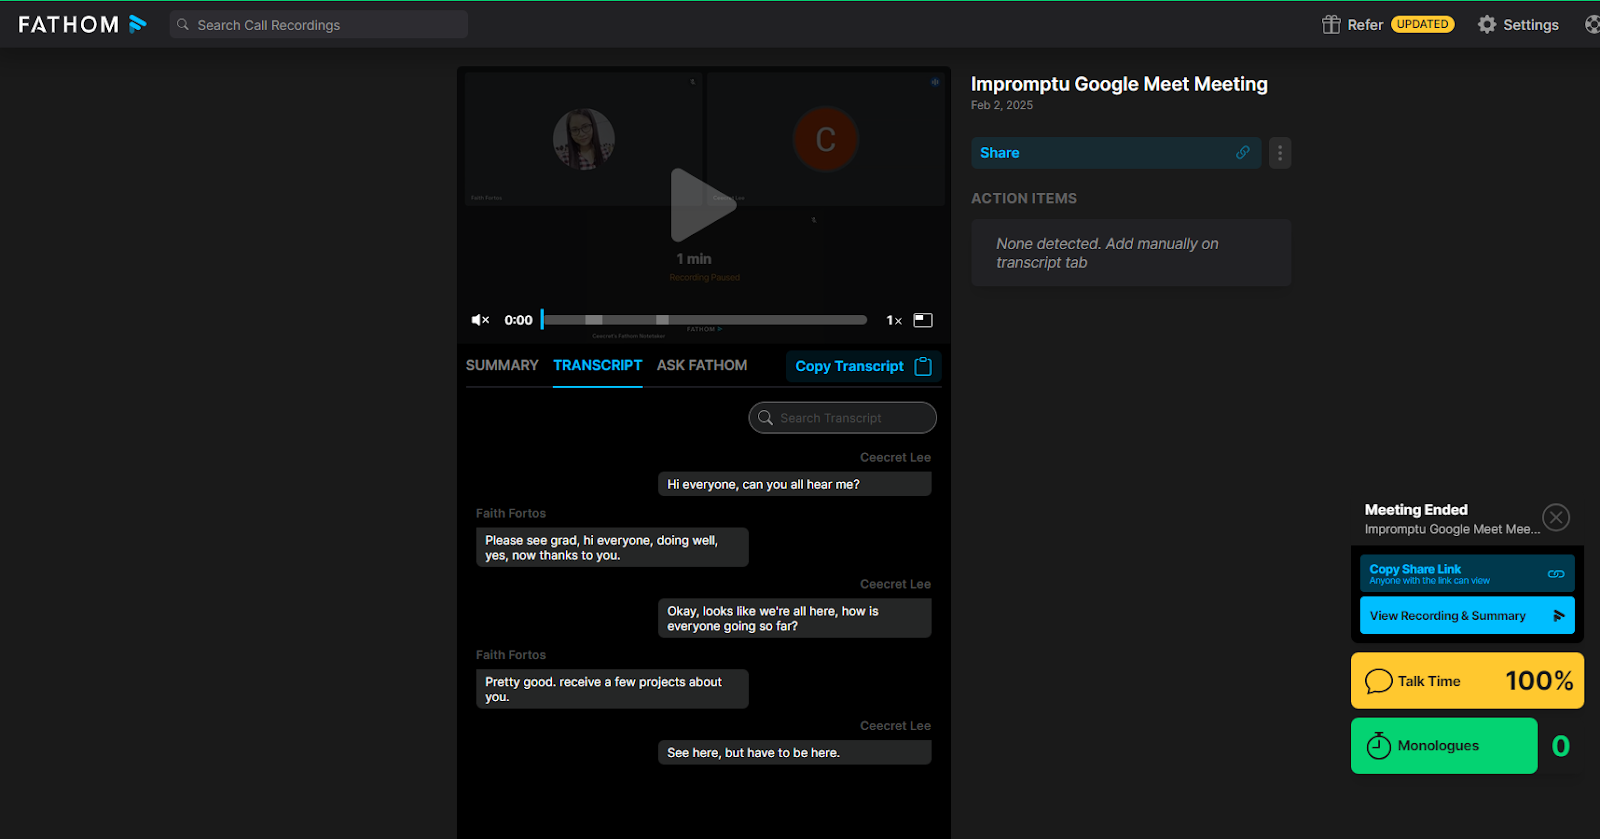Open Settings gear icon
This screenshot has width=1600, height=839.
tap(1487, 25)
